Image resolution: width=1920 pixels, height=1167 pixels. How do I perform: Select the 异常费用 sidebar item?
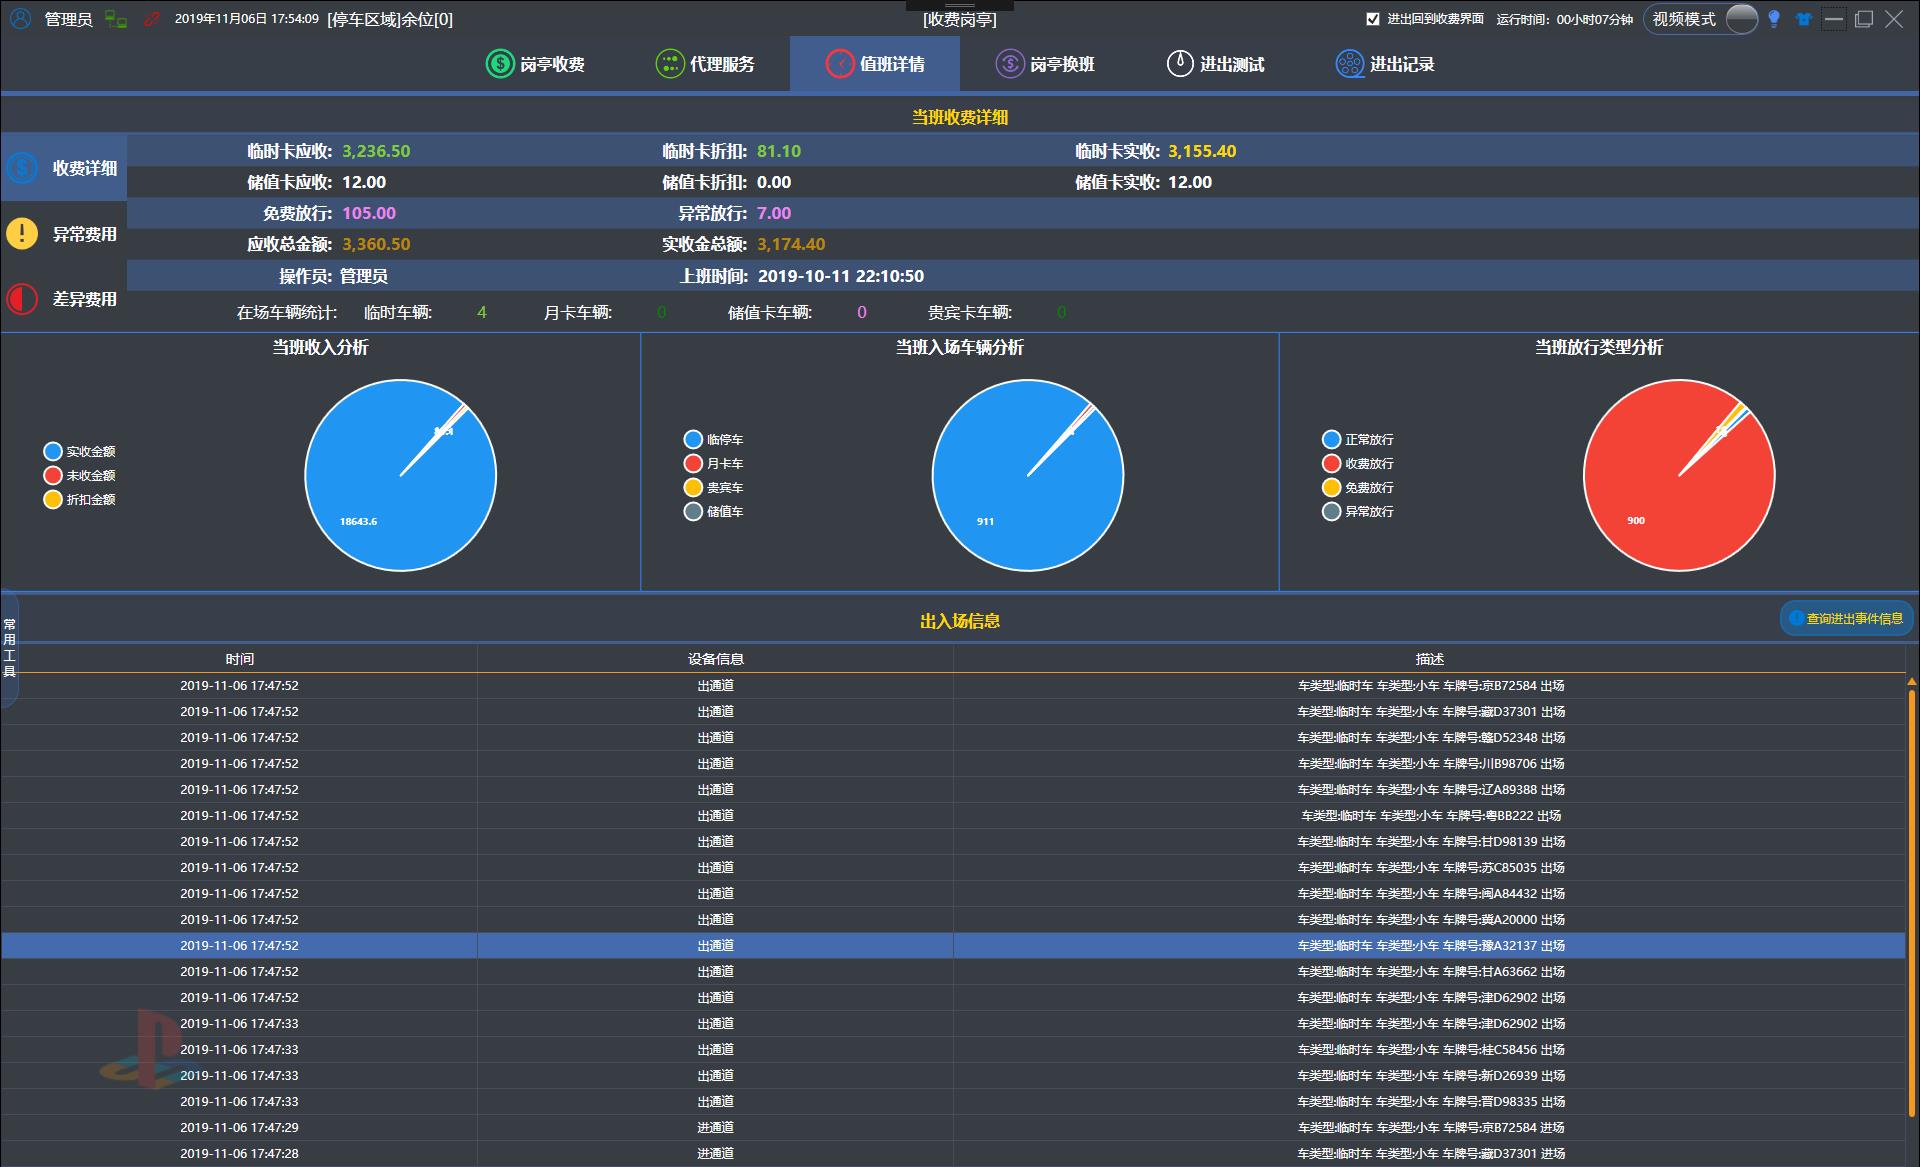click(x=64, y=234)
